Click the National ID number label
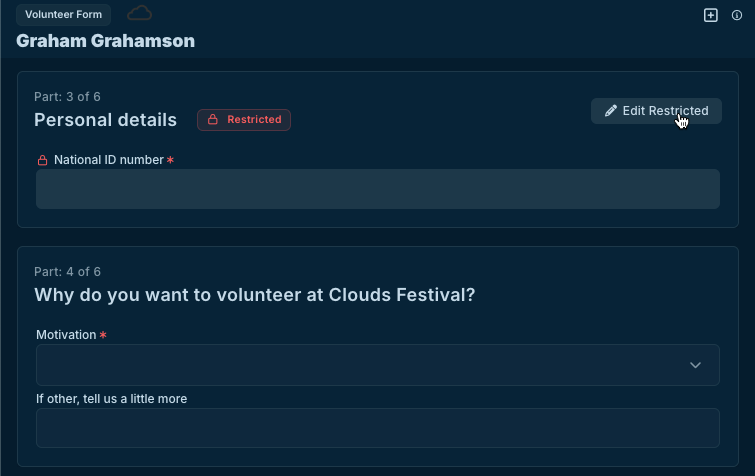 109,160
